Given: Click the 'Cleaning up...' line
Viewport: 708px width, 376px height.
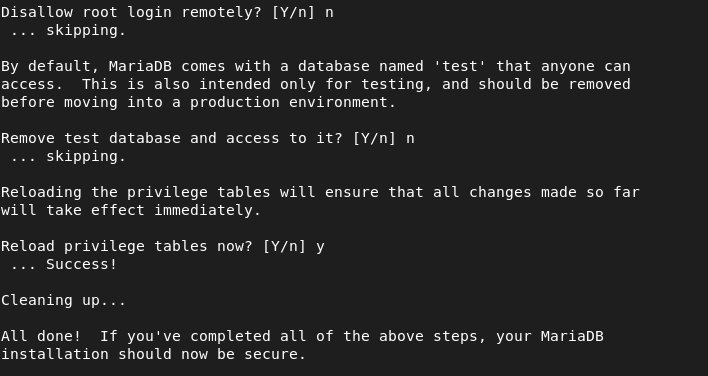Looking at the screenshot, I should [x=63, y=300].
